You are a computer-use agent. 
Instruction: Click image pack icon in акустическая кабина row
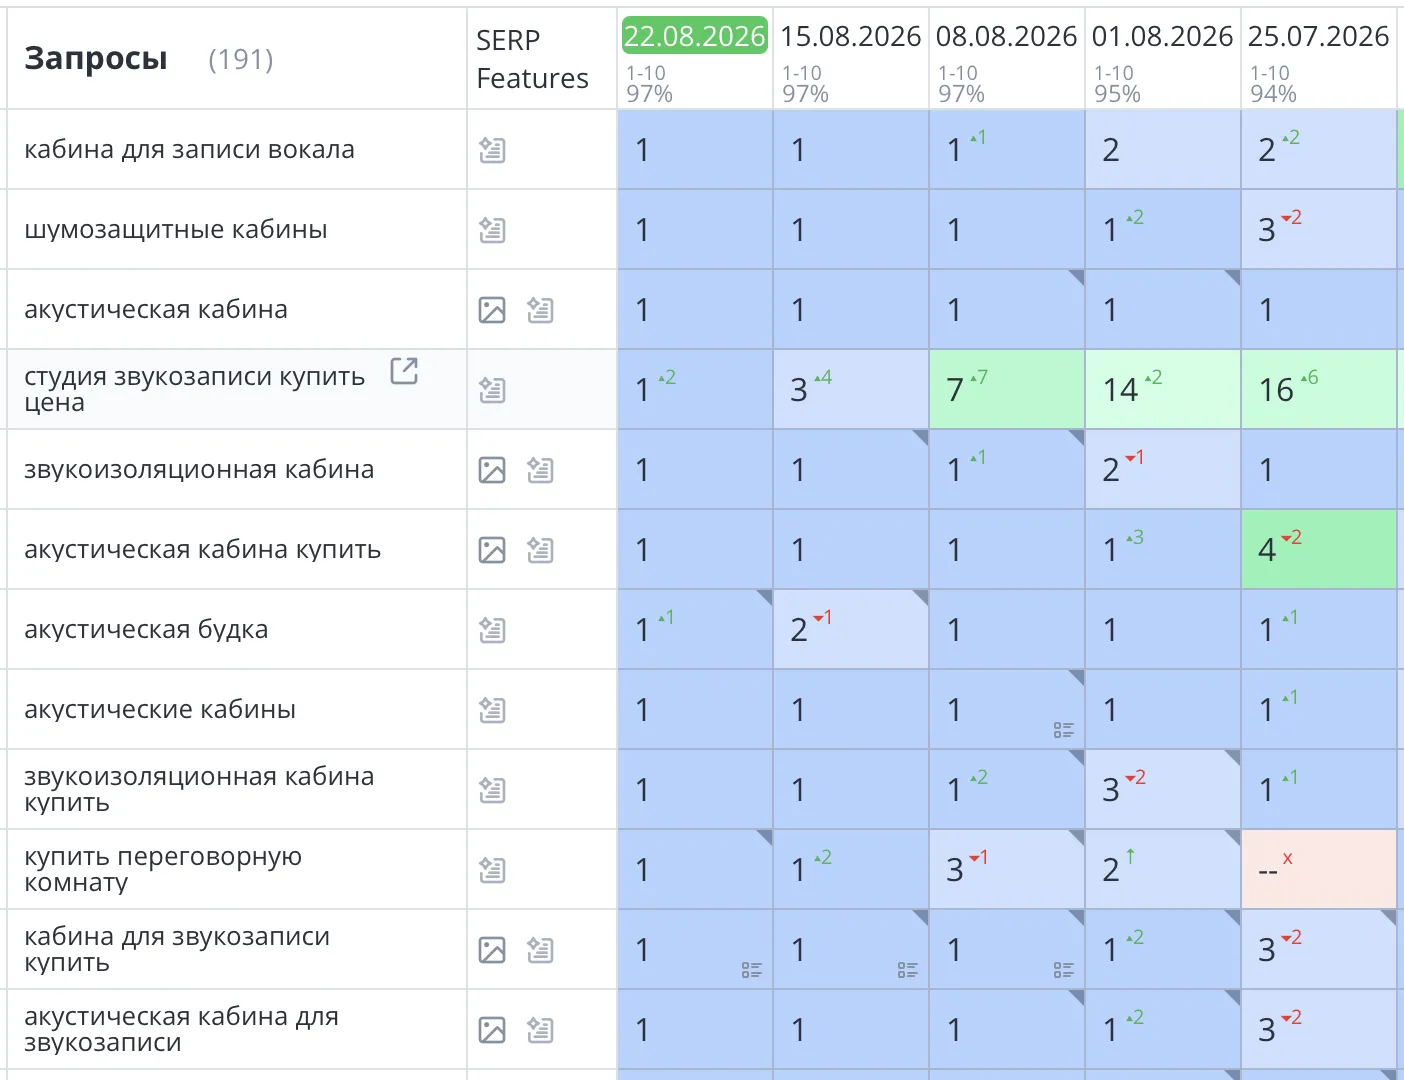click(x=492, y=310)
